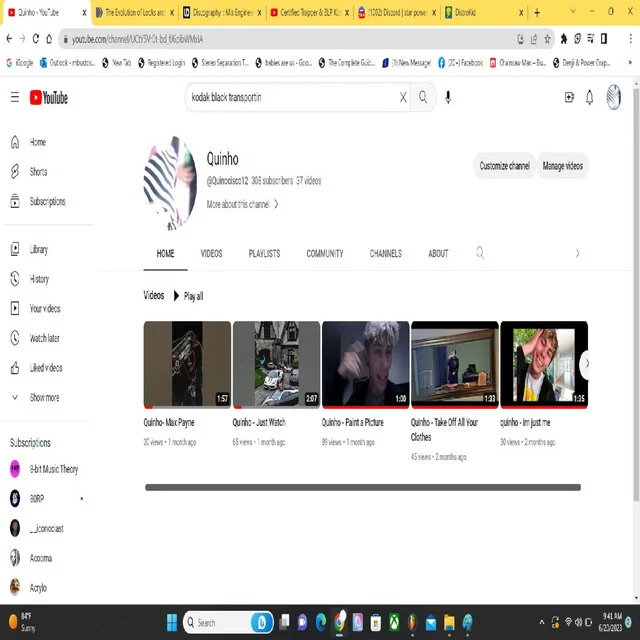This screenshot has width=640, height=640.
Task: Select the HOME channel tab
Action: coord(165,253)
